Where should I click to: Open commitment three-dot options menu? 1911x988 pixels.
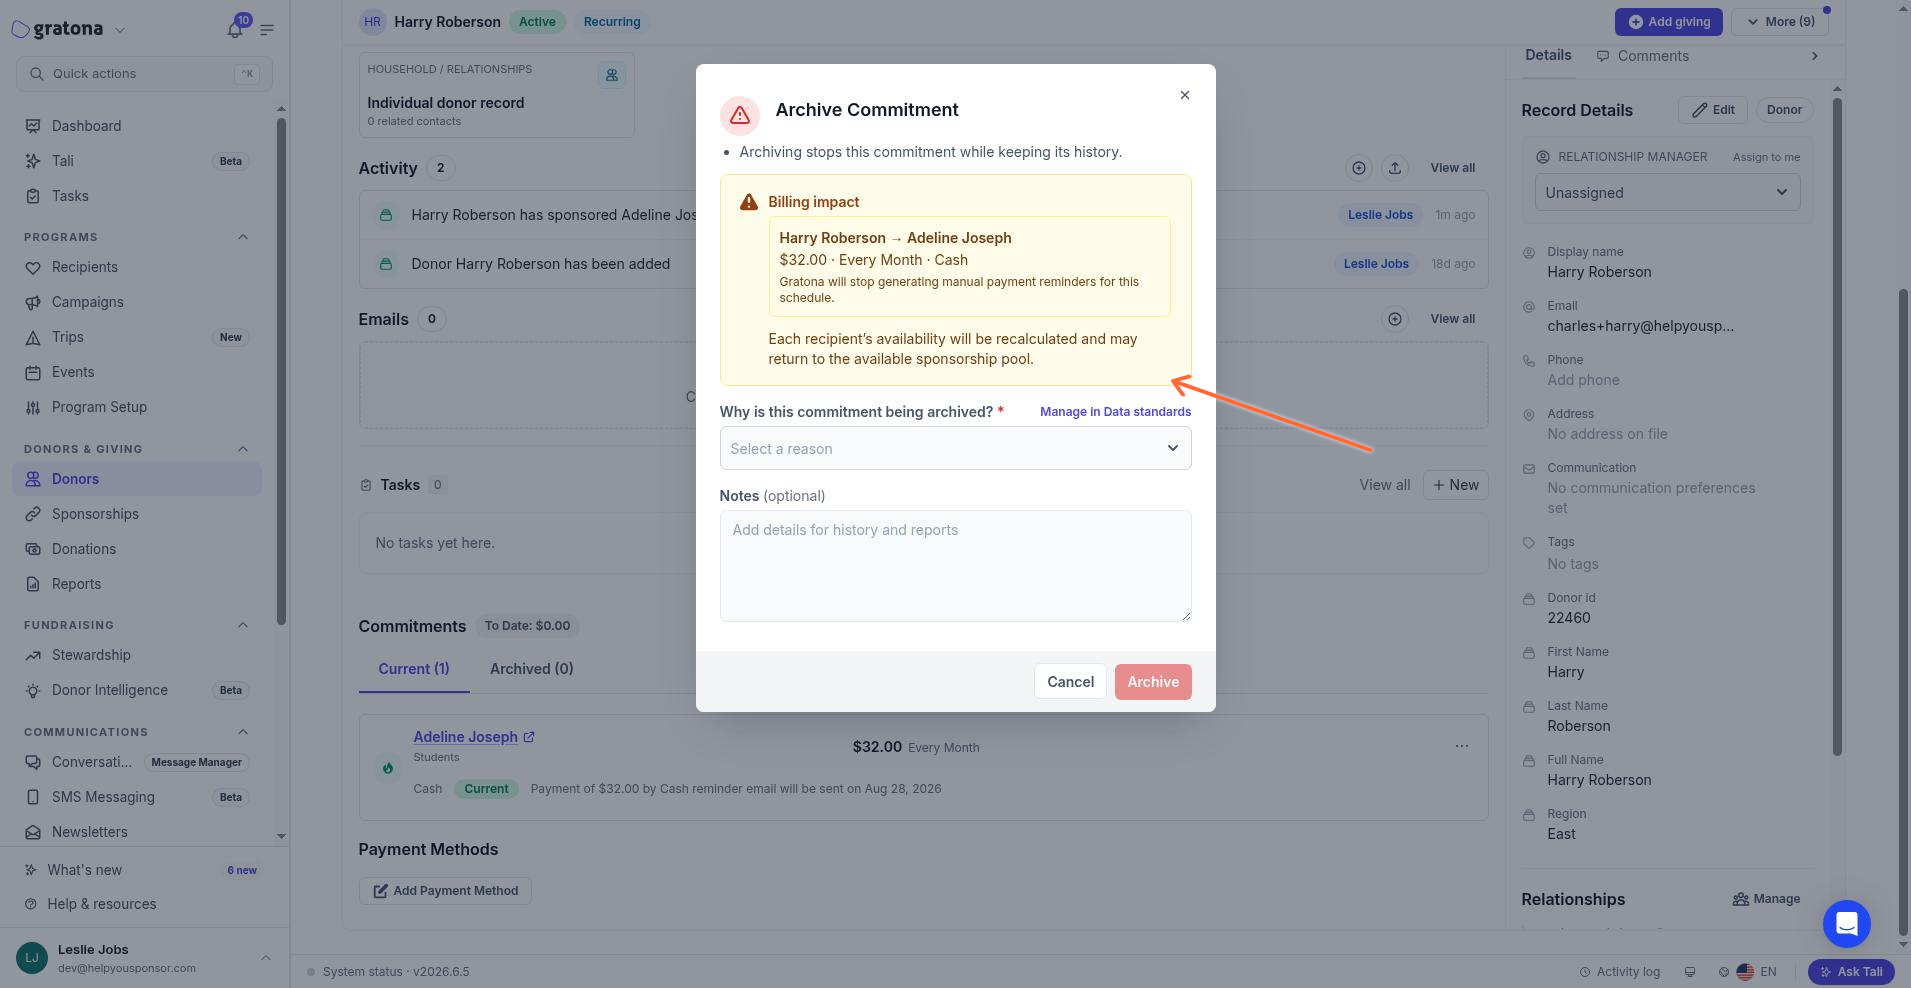coord(1462,746)
